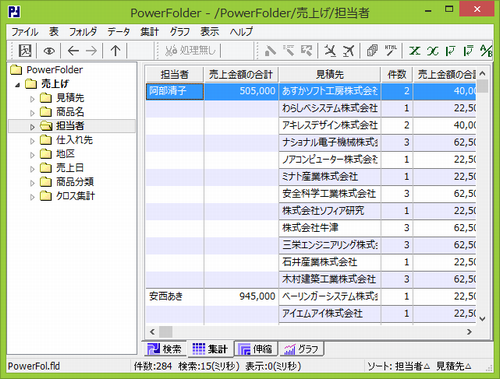Click the first toolbar icon (図)
This screenshot has height=379, width=500.
[x=25, y=51]
